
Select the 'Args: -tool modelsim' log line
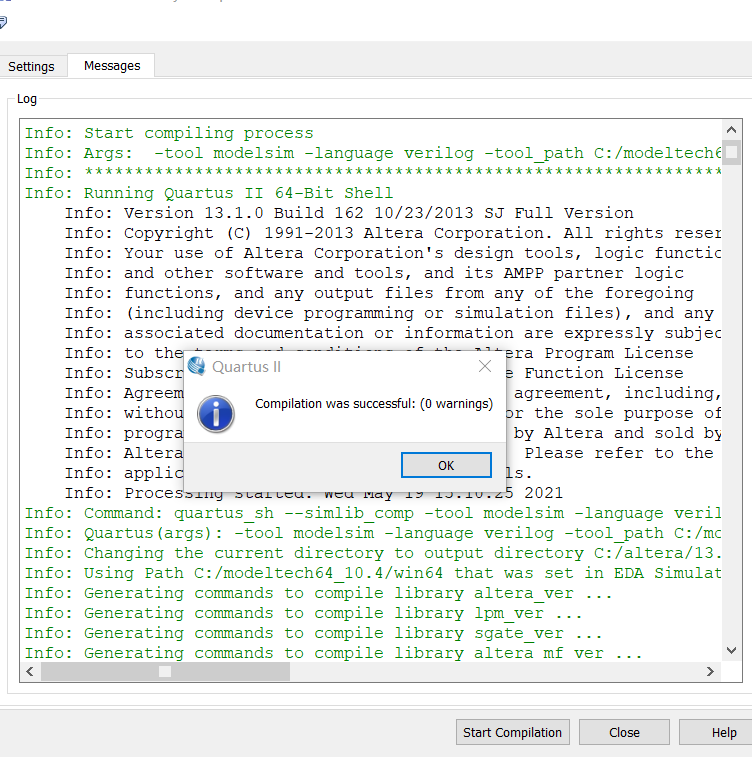point(373,153)
